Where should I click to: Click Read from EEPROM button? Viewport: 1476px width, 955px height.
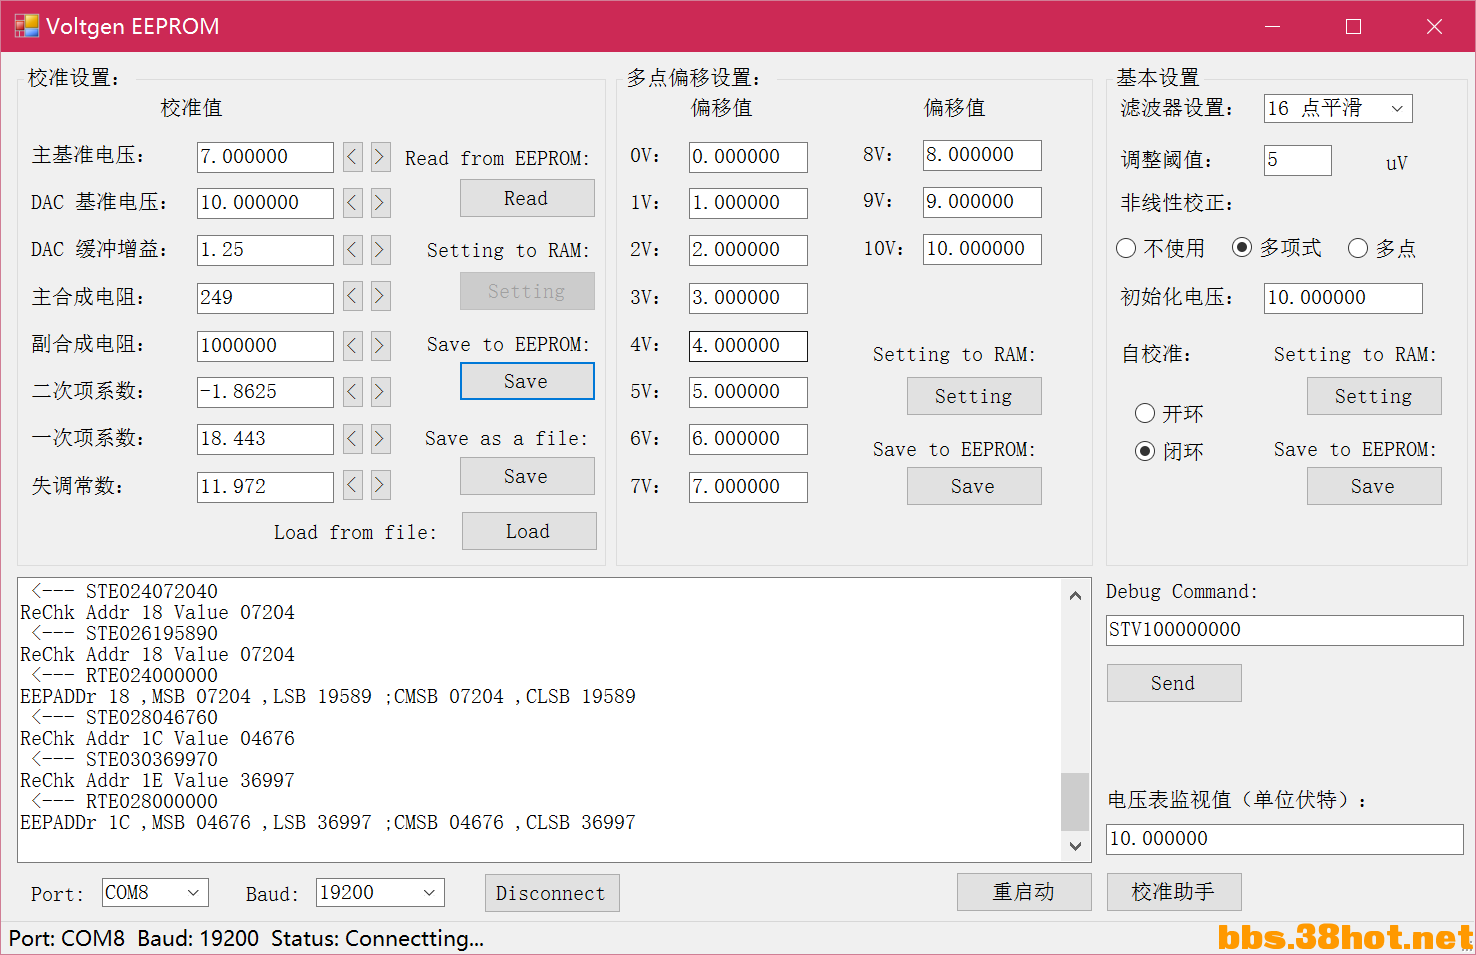[x=527, y=198]
